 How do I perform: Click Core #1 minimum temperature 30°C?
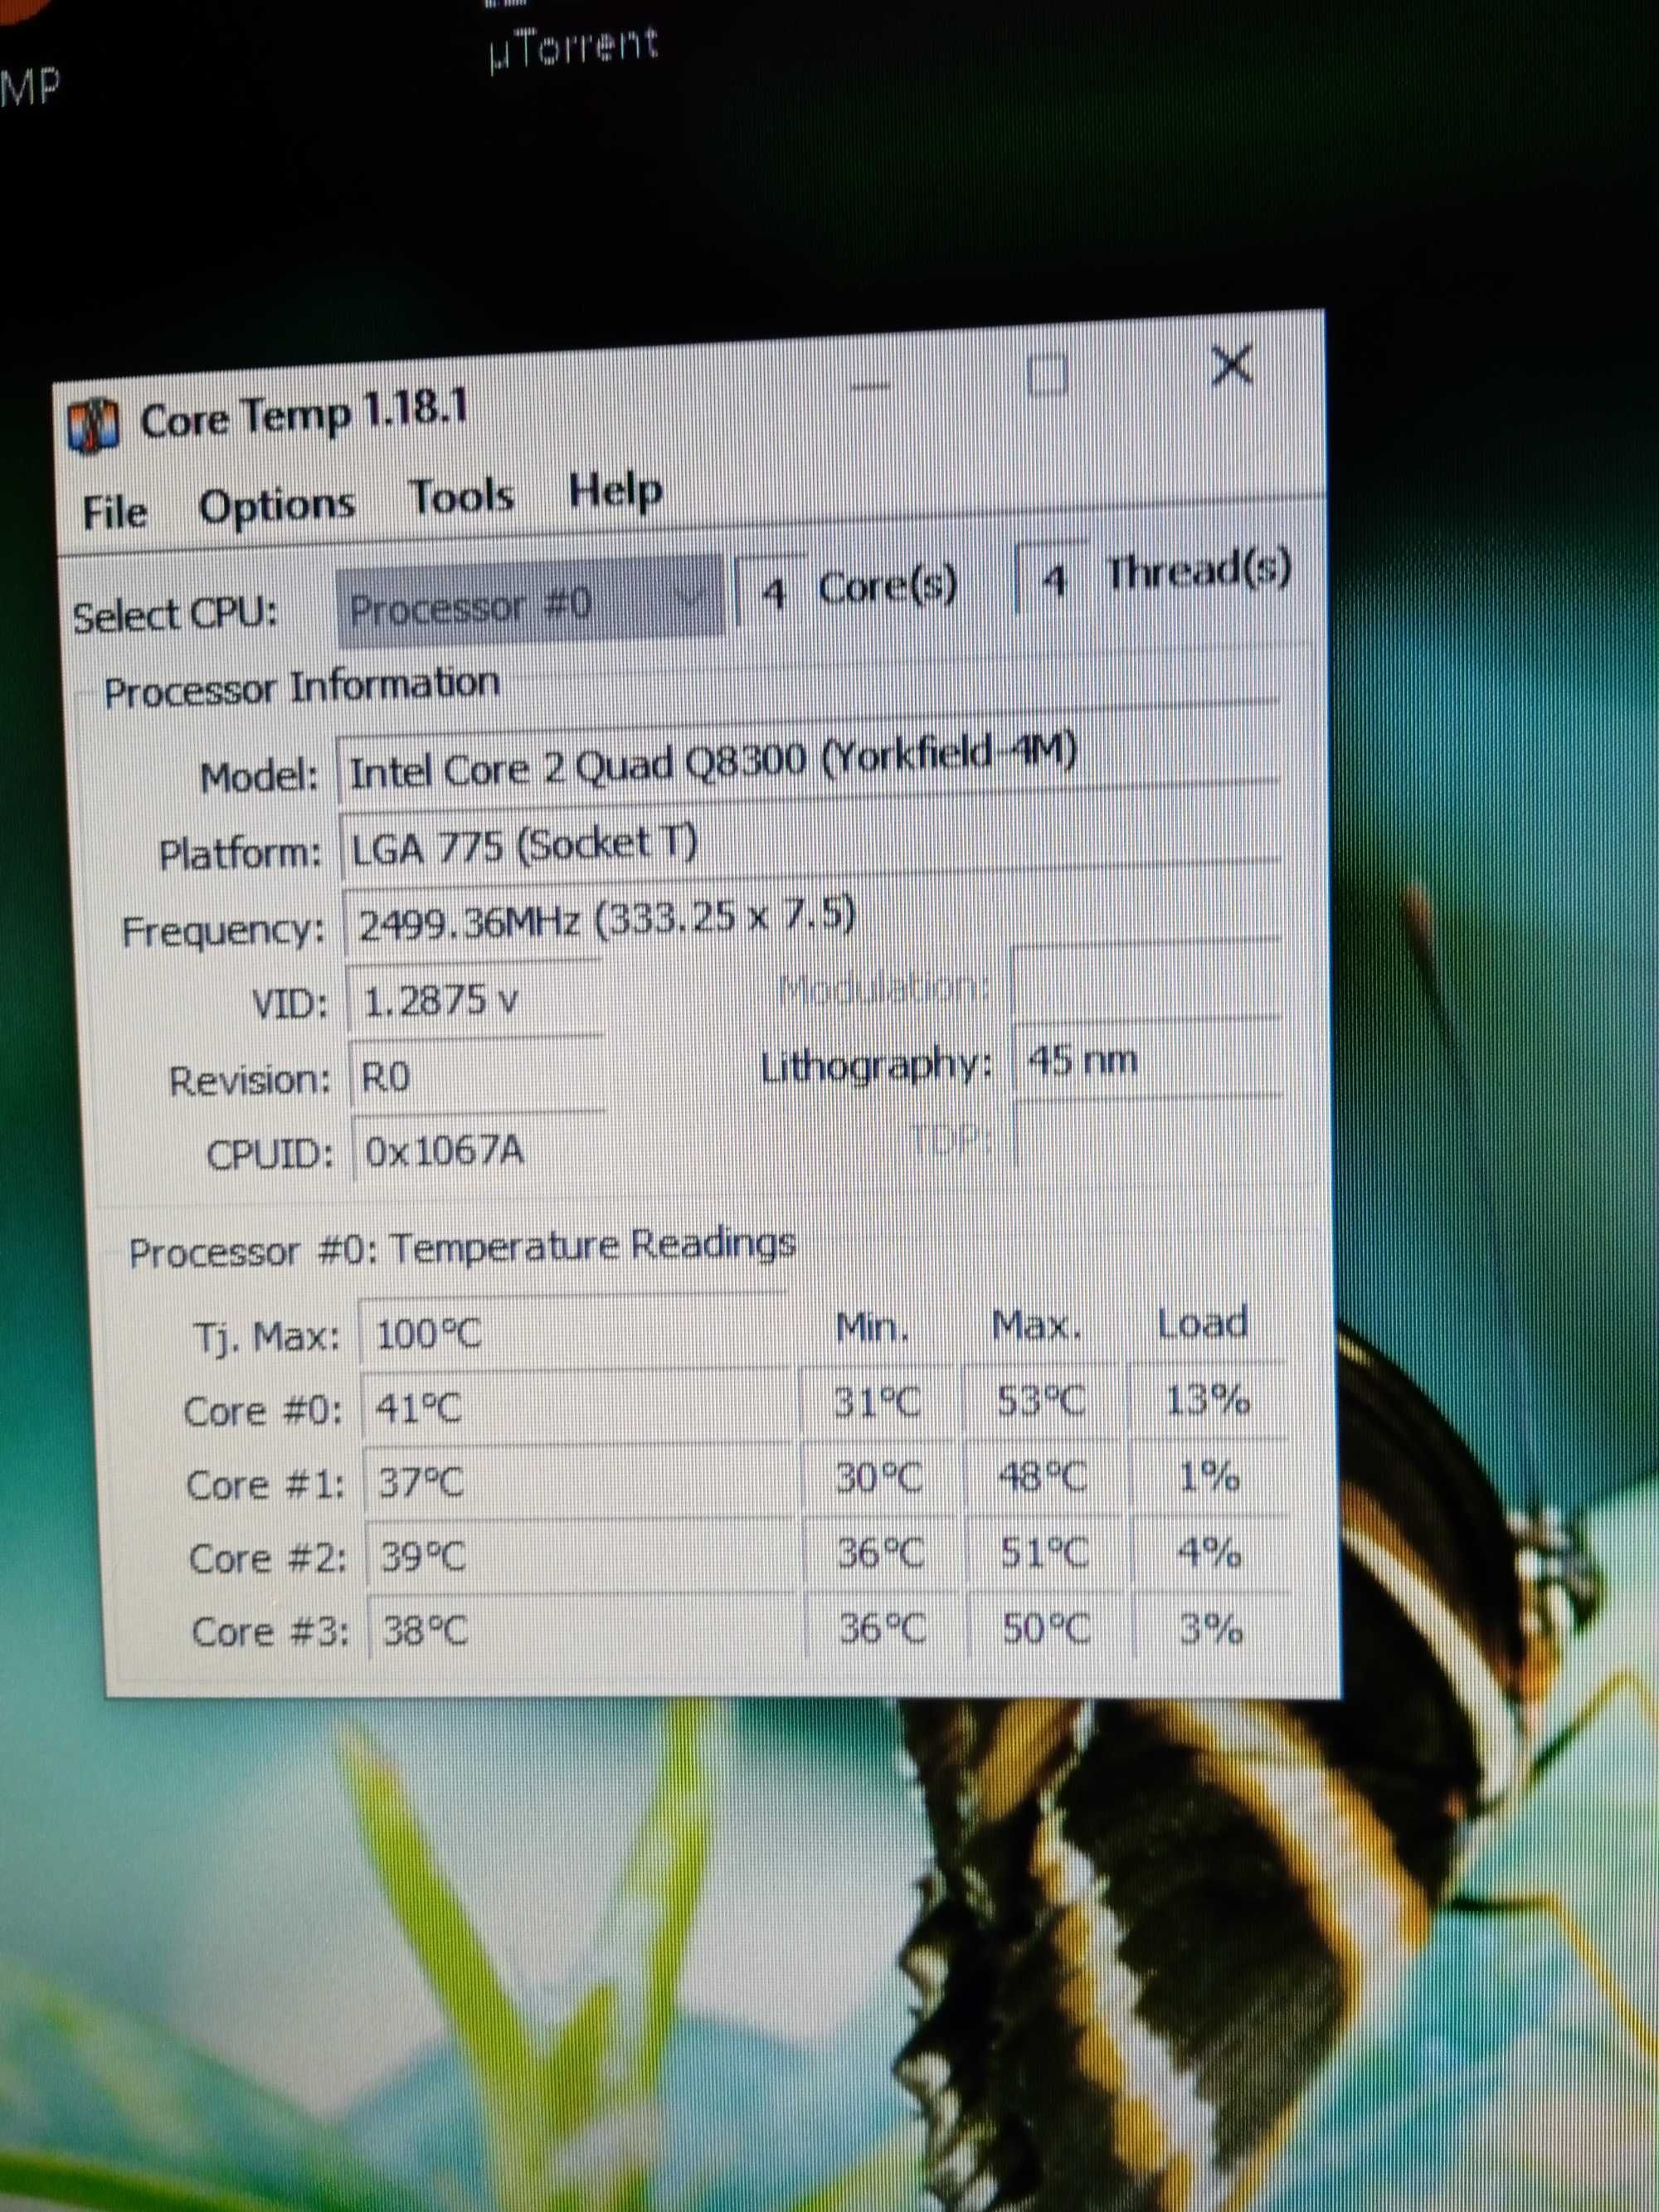click(880, 1478)
